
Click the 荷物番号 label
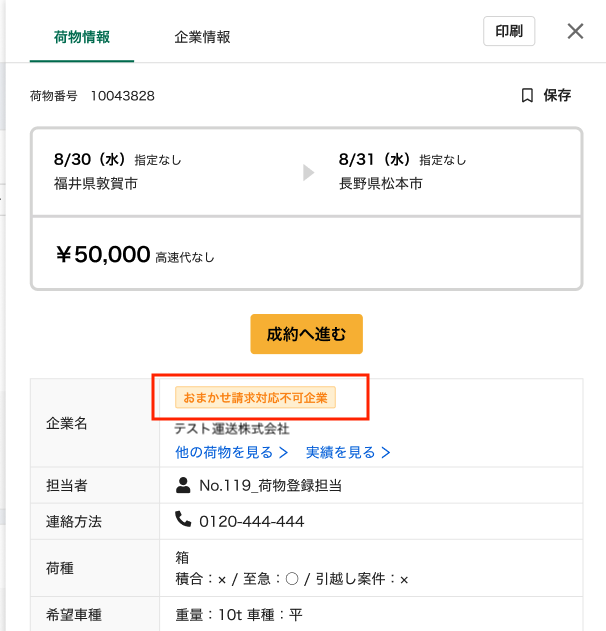tap(54, 96)
